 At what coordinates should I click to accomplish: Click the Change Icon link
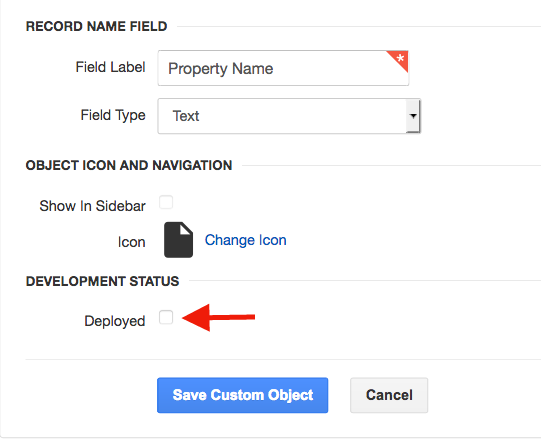click(246, 240)
